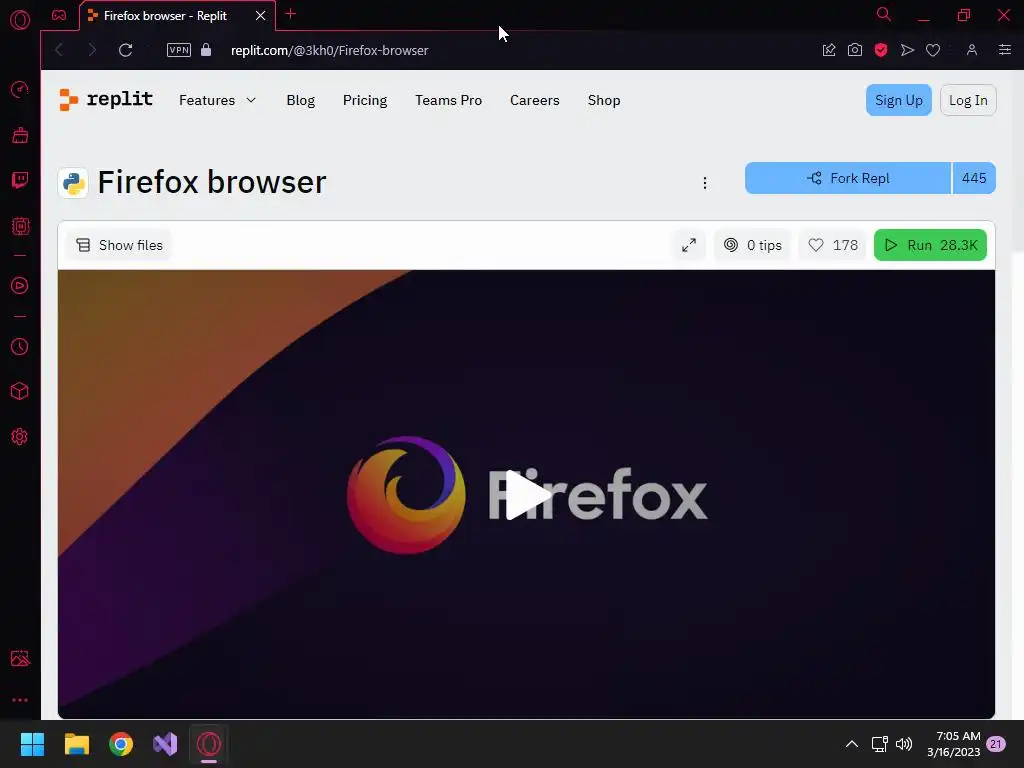Viewport: 1024px width, 768px height.
Task: Open the Pricing menu link
Action: 365,101
